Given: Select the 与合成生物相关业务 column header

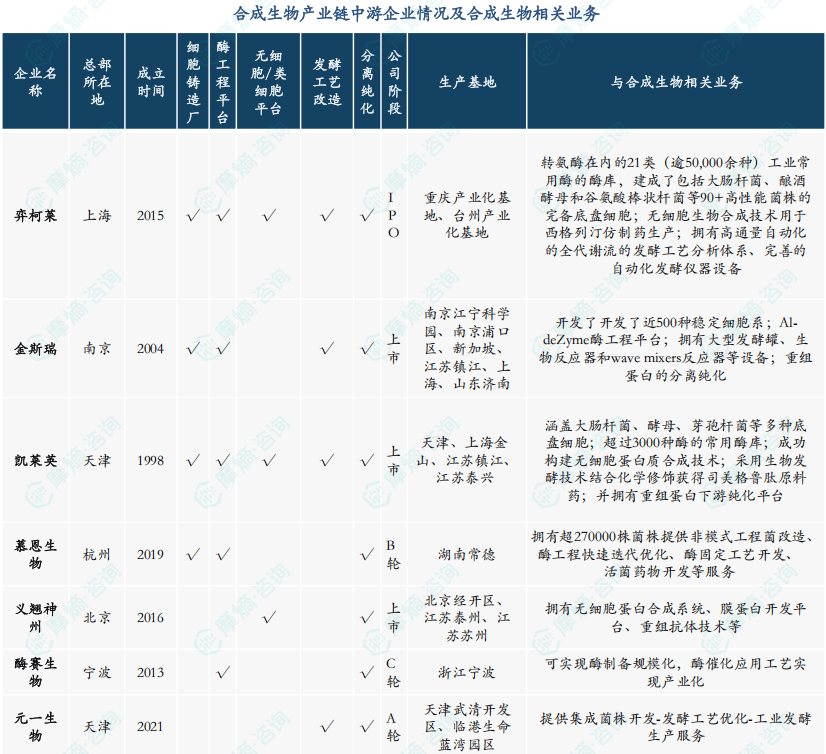Looking at the screenshot, I should coord(676,81).
